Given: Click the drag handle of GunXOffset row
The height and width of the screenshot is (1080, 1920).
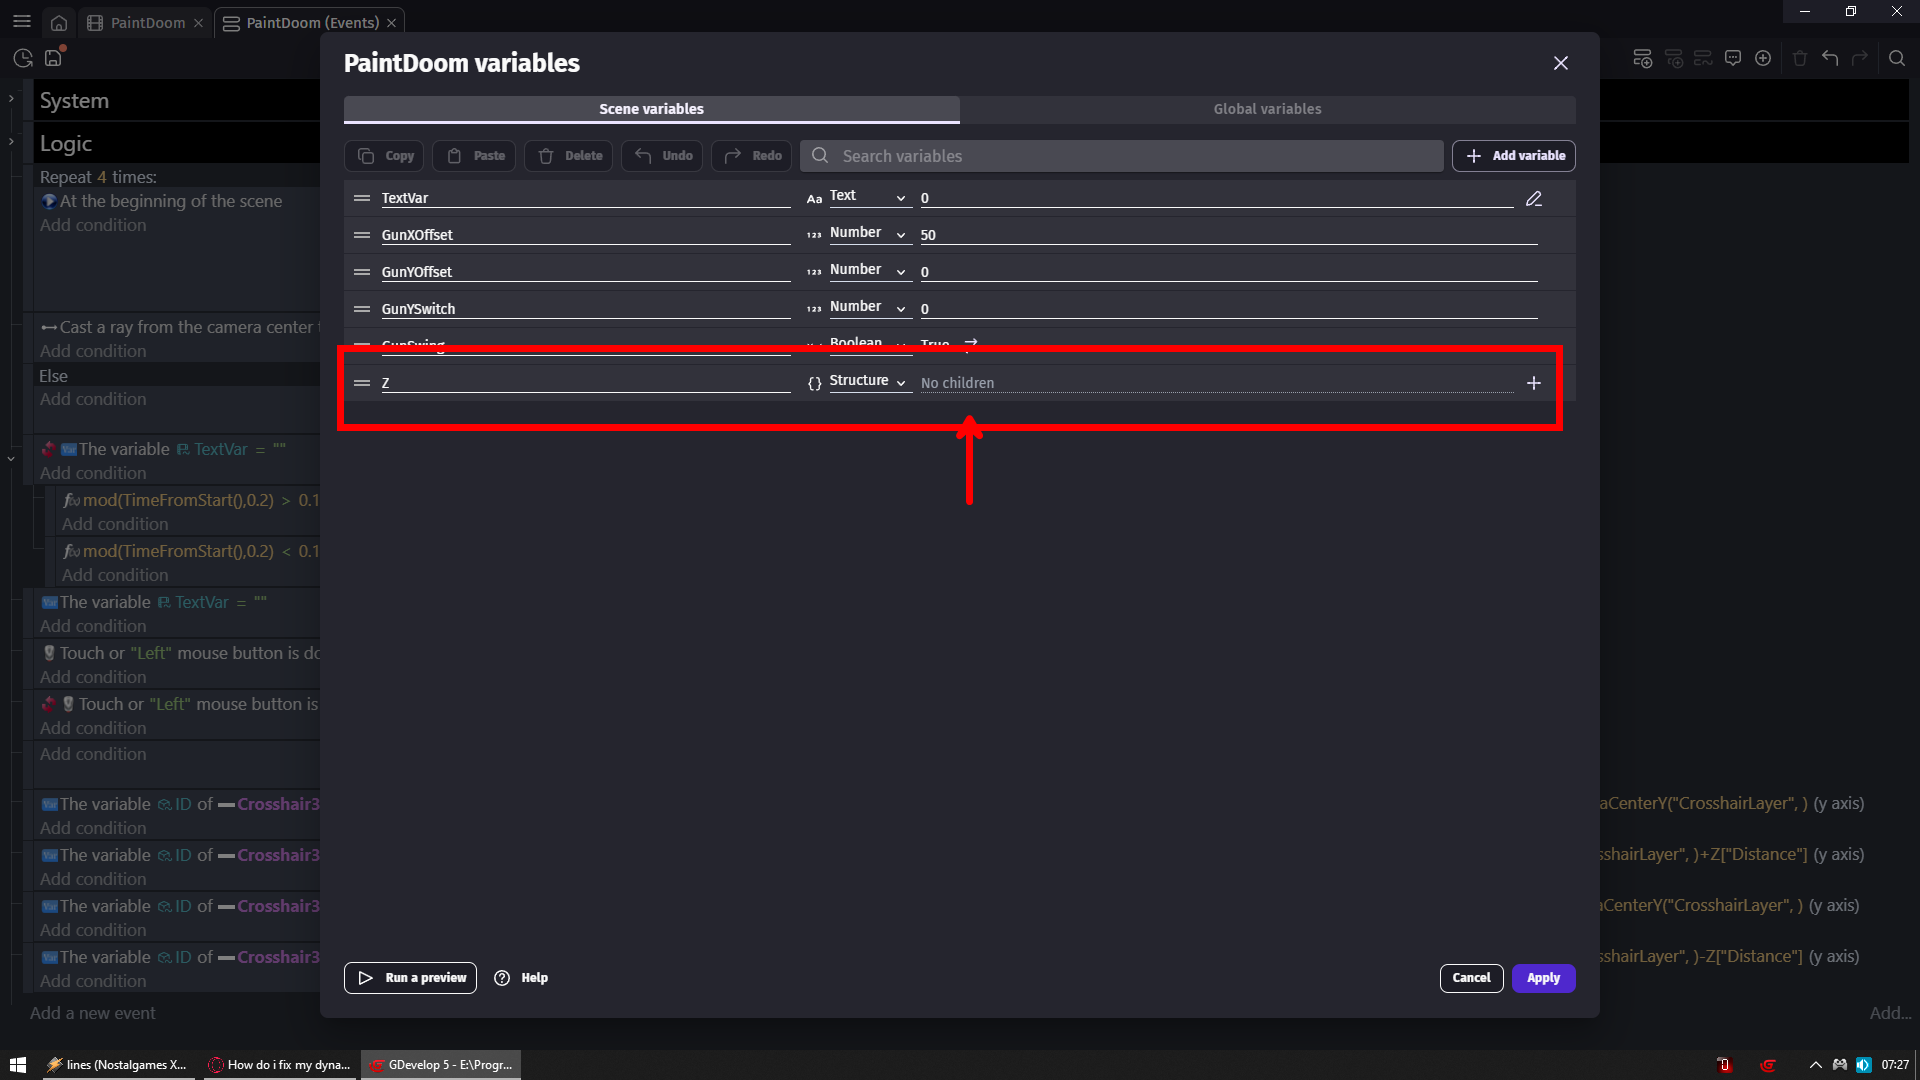Looking at the screenshot, I should click(x=362, y=235).
